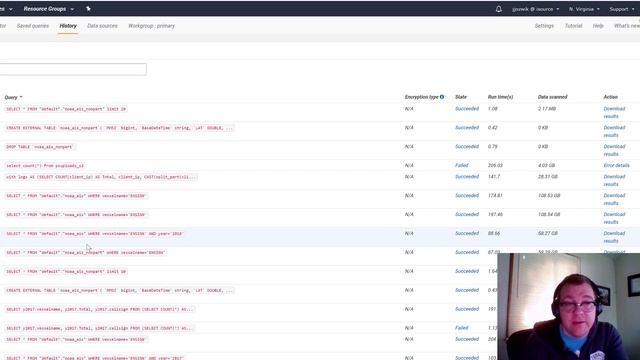Open the N. Virginia region dropdown
Viewport: 640px width, 360px height.
584,9
